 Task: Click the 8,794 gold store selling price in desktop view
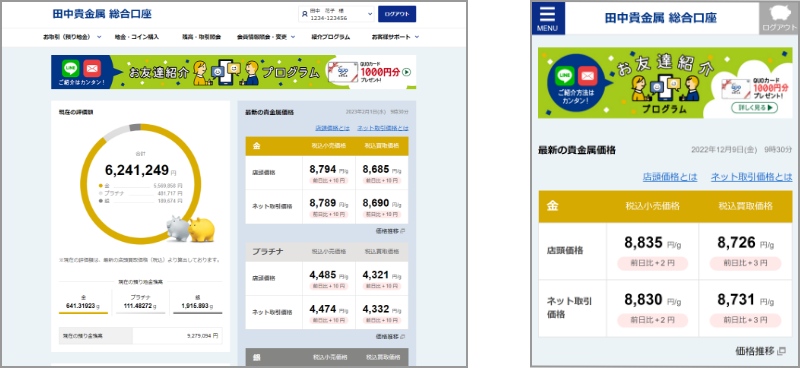click(323, 169)
